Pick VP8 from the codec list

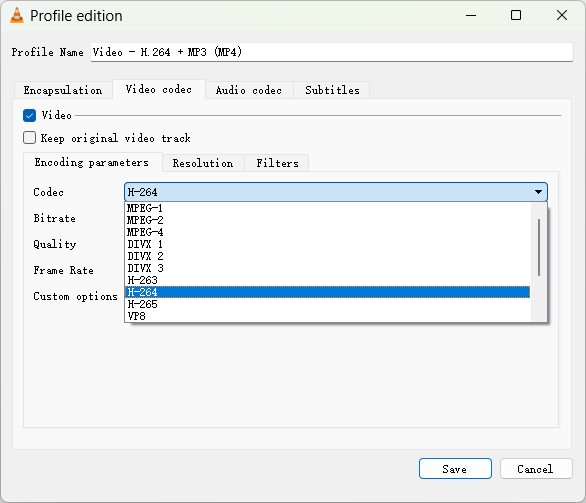[327, 316]
